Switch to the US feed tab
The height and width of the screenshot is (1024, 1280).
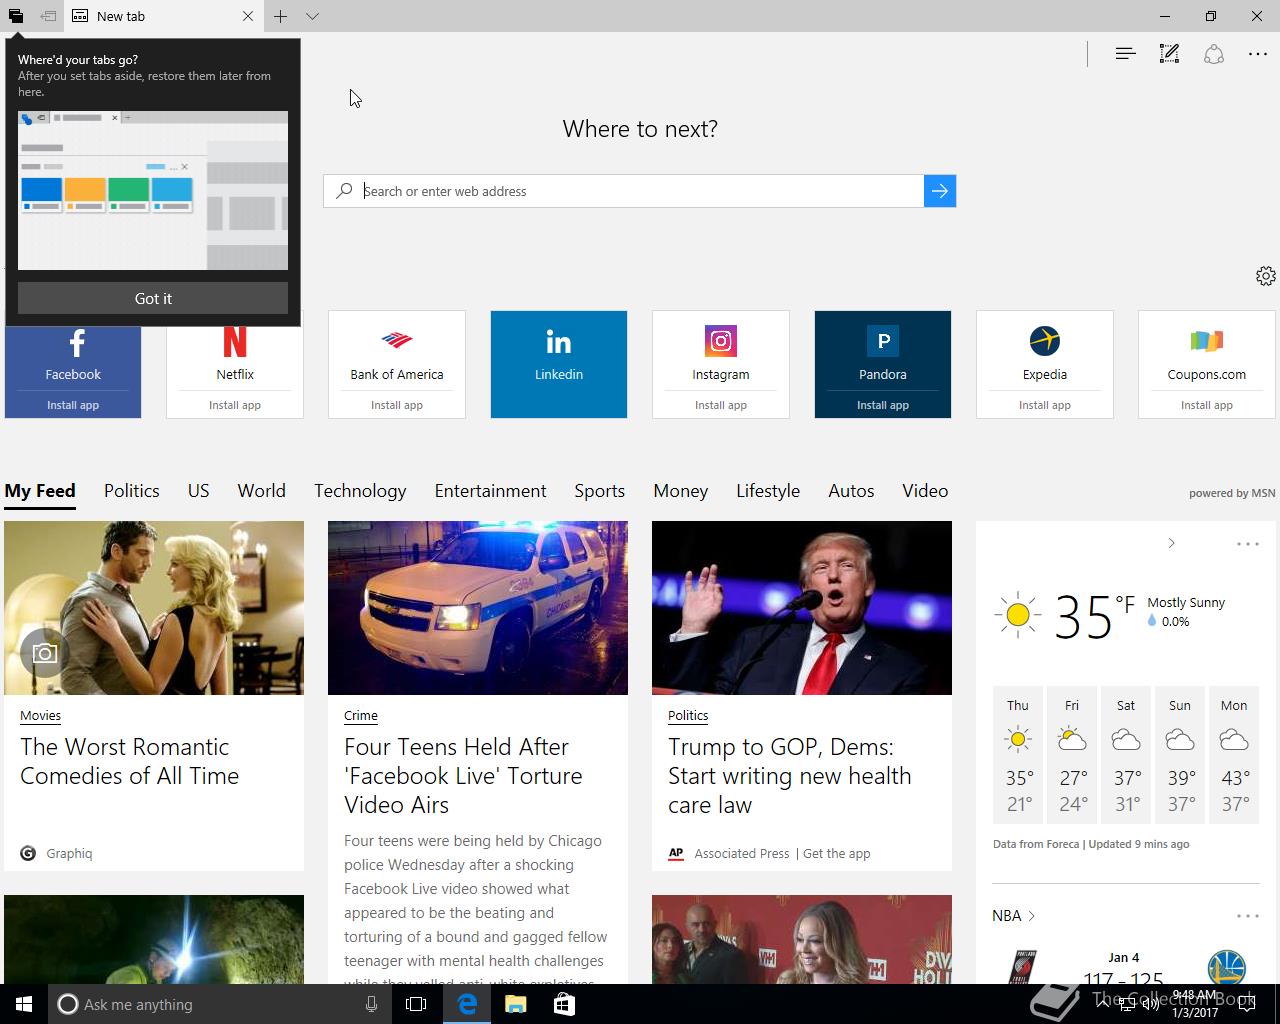click(x=199, y=491)
